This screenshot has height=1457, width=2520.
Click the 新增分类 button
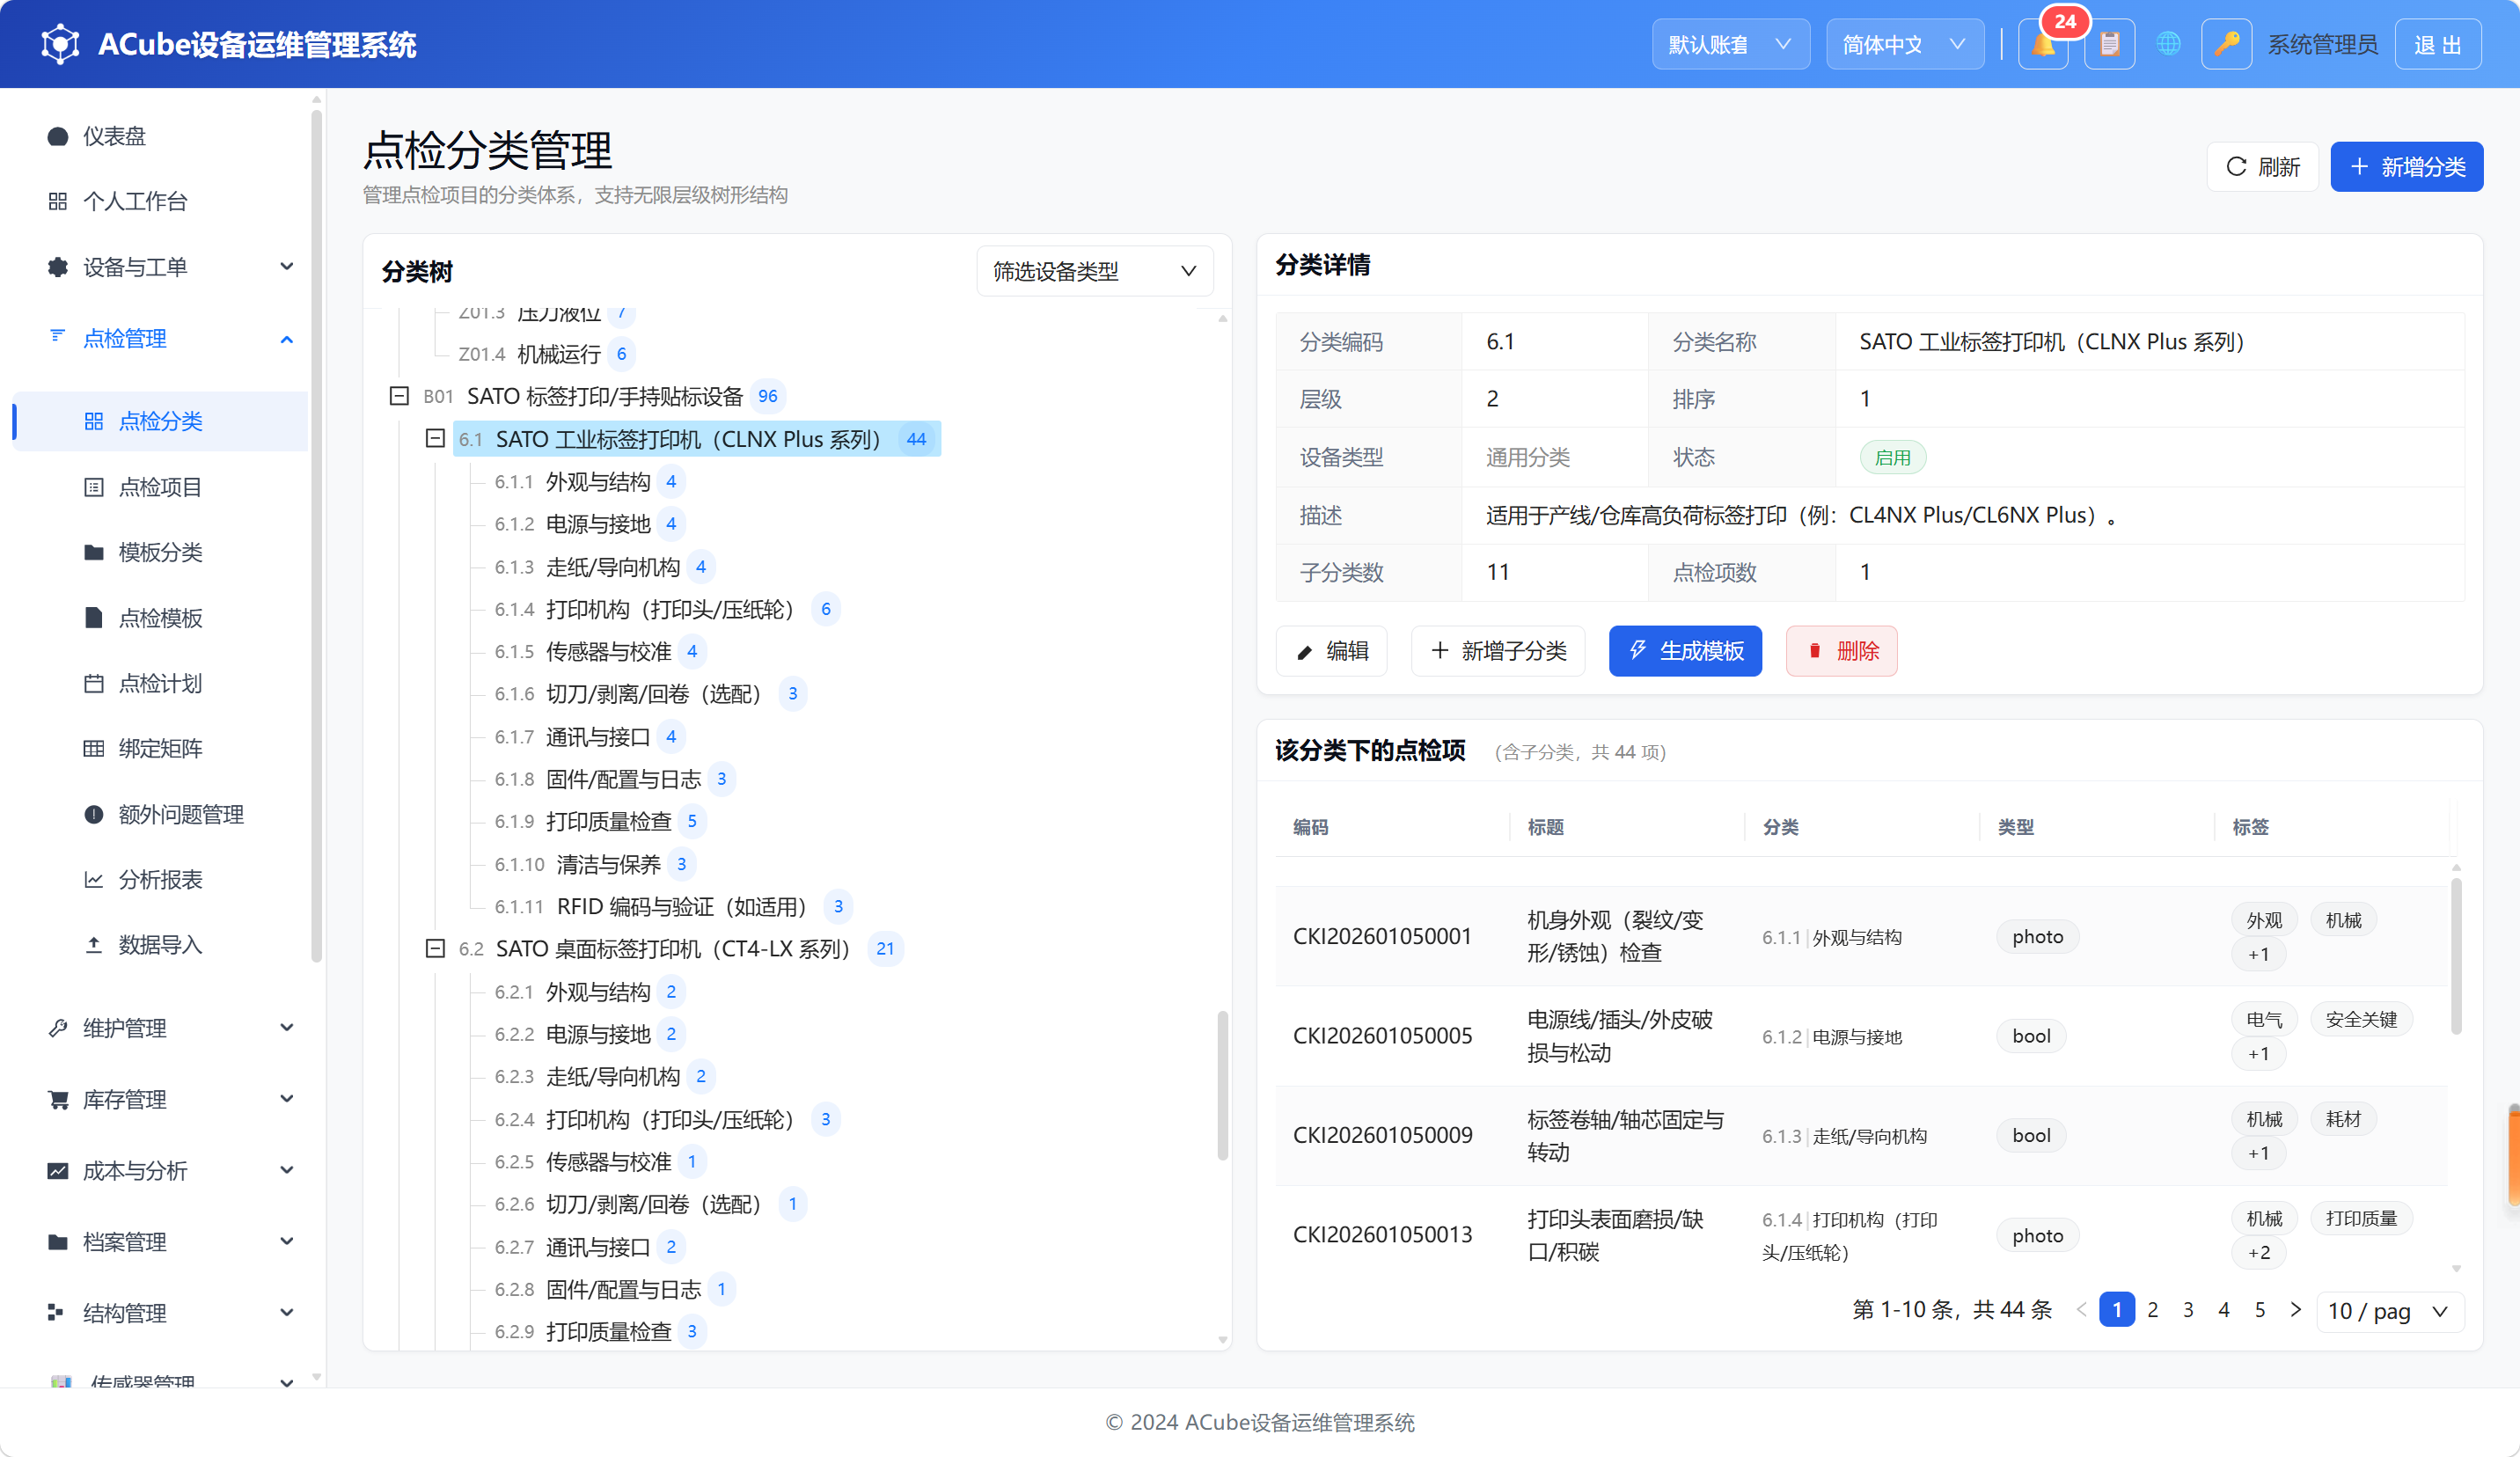[2406, 167]
